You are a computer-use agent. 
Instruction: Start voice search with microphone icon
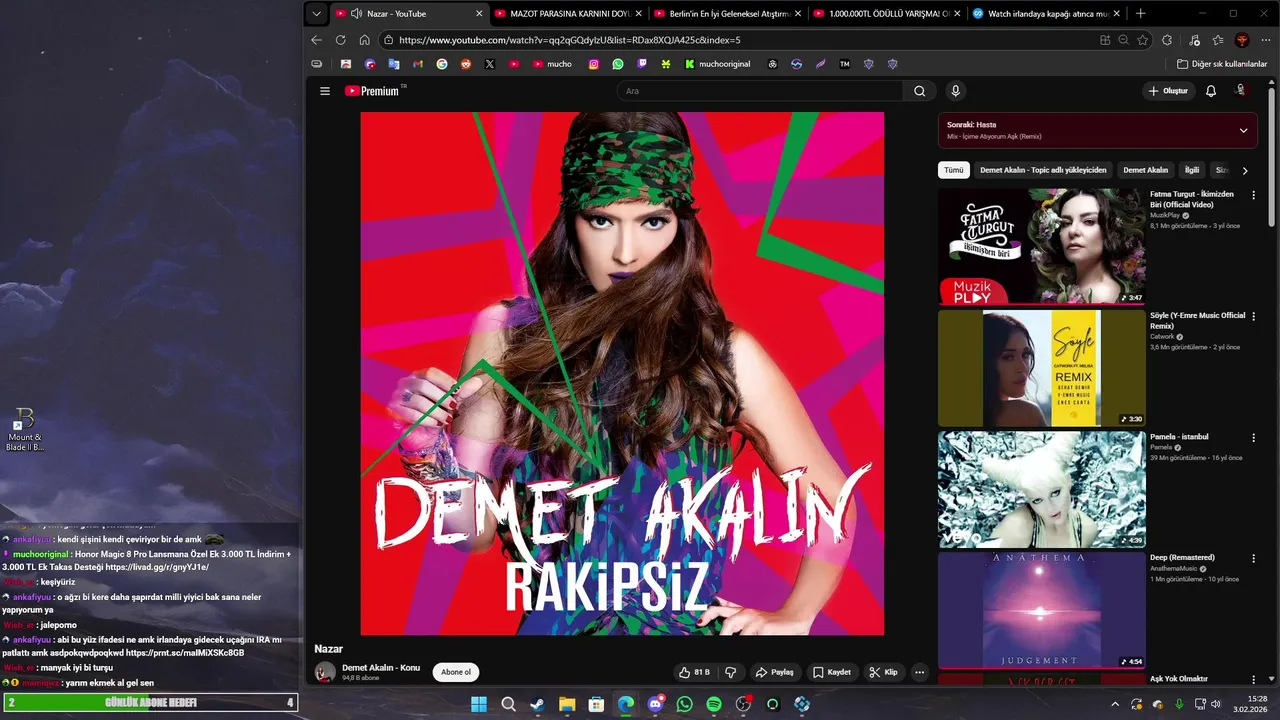pyautogui.click(x=955, y=91)
